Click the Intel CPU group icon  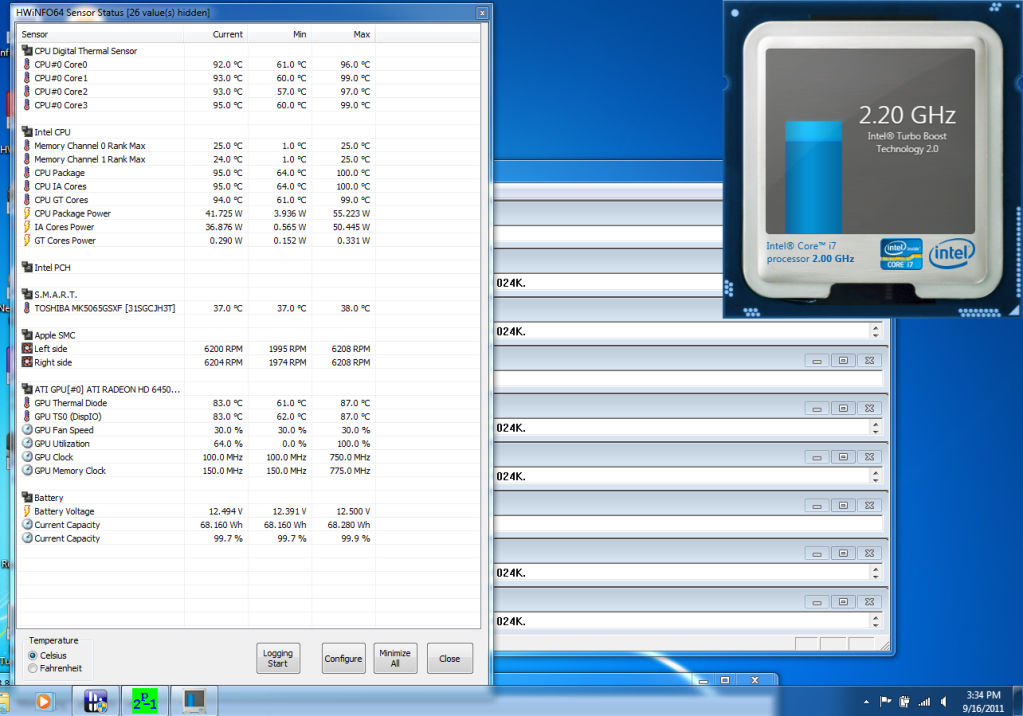(x=27, y=132)
